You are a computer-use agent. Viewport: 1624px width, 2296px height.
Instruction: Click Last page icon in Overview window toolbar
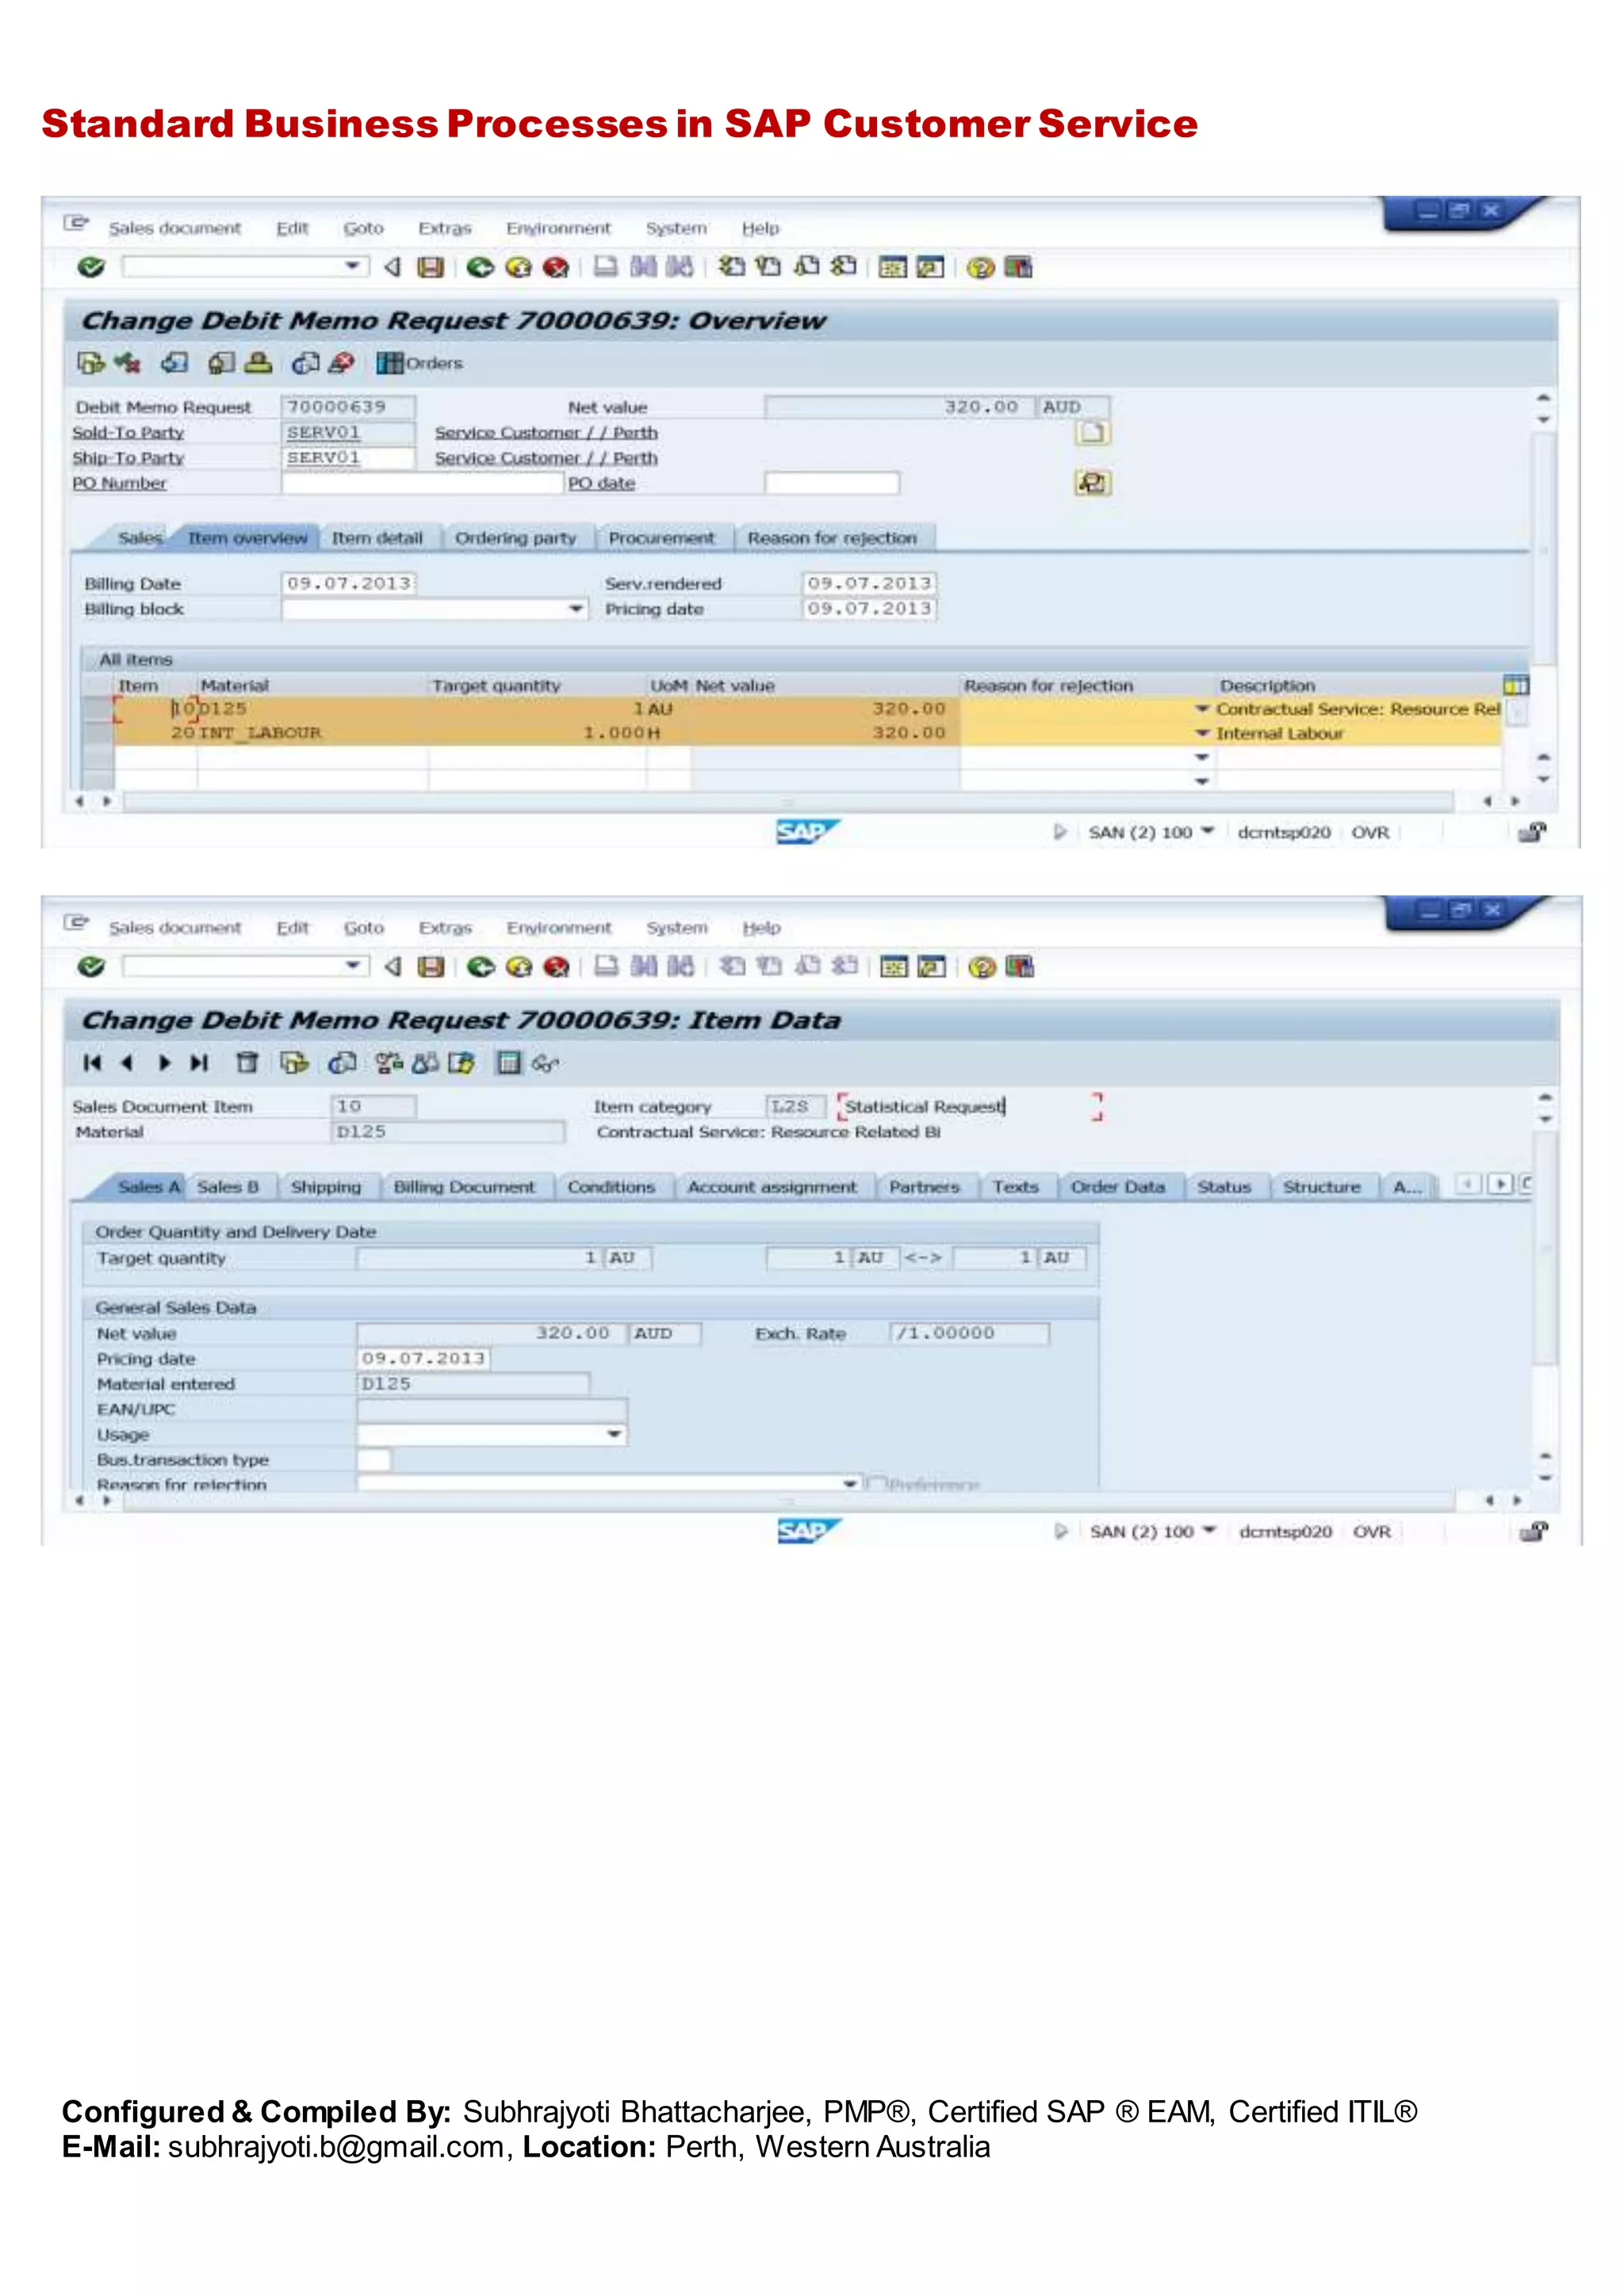[843, 266]
